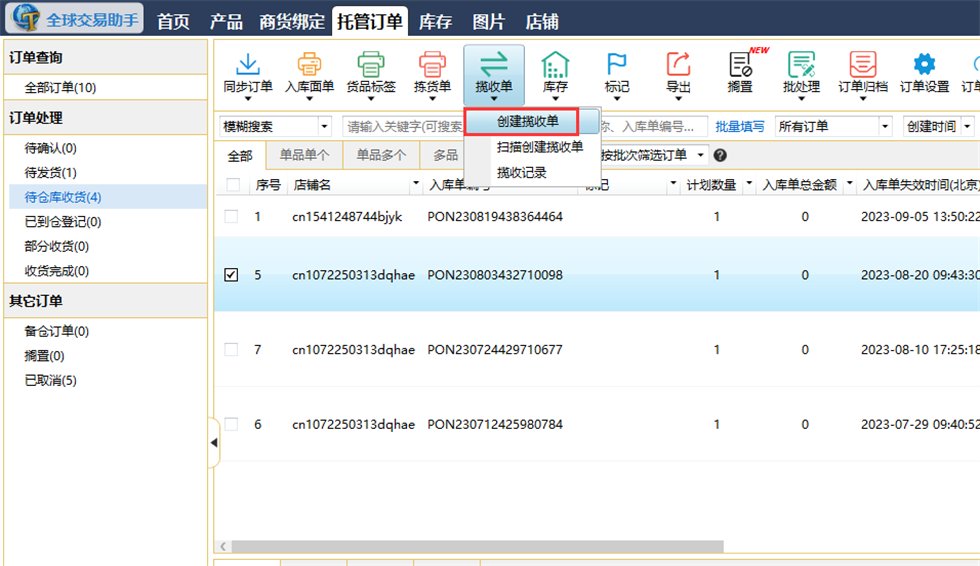This screenshot has width=980, height=566.
Task: Check the row for PON230712425980784
Action: pos(231,425)
